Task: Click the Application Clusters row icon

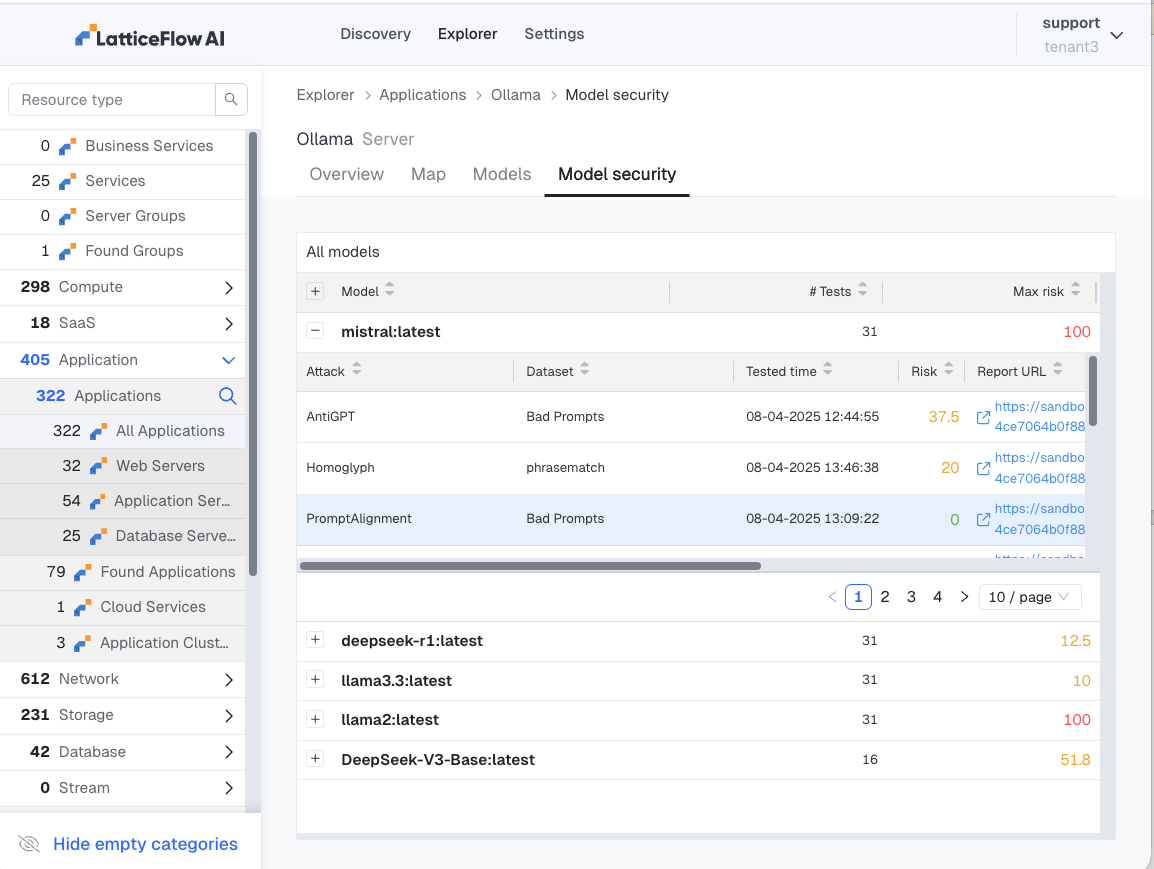Action: 82,643
